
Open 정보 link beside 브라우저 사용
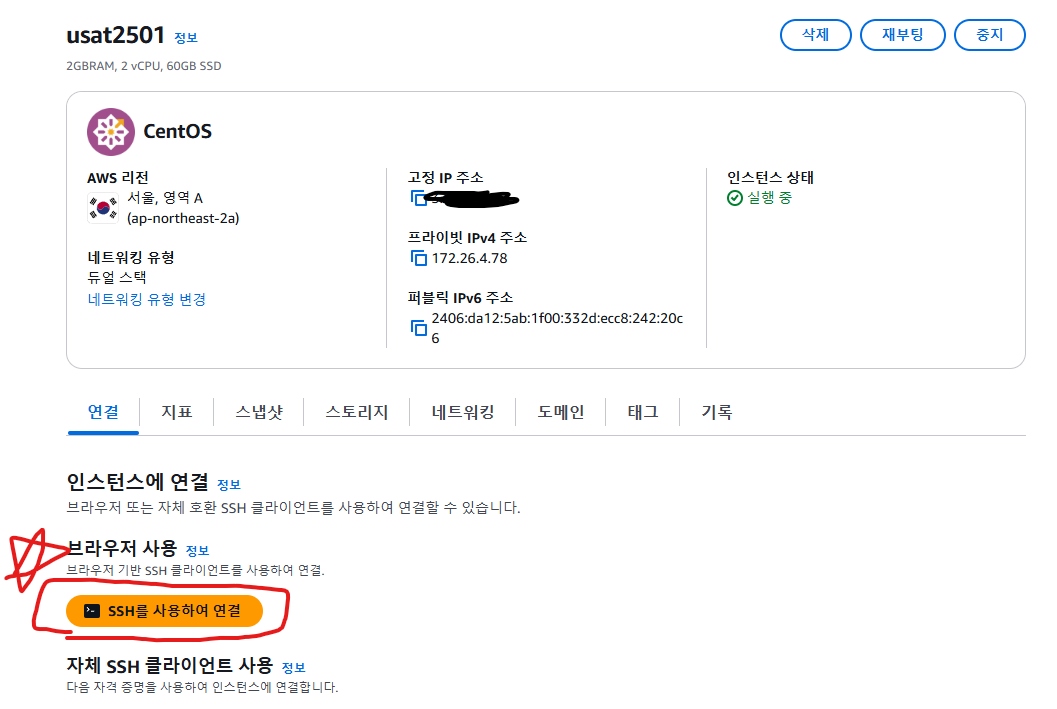coord(198,551)
